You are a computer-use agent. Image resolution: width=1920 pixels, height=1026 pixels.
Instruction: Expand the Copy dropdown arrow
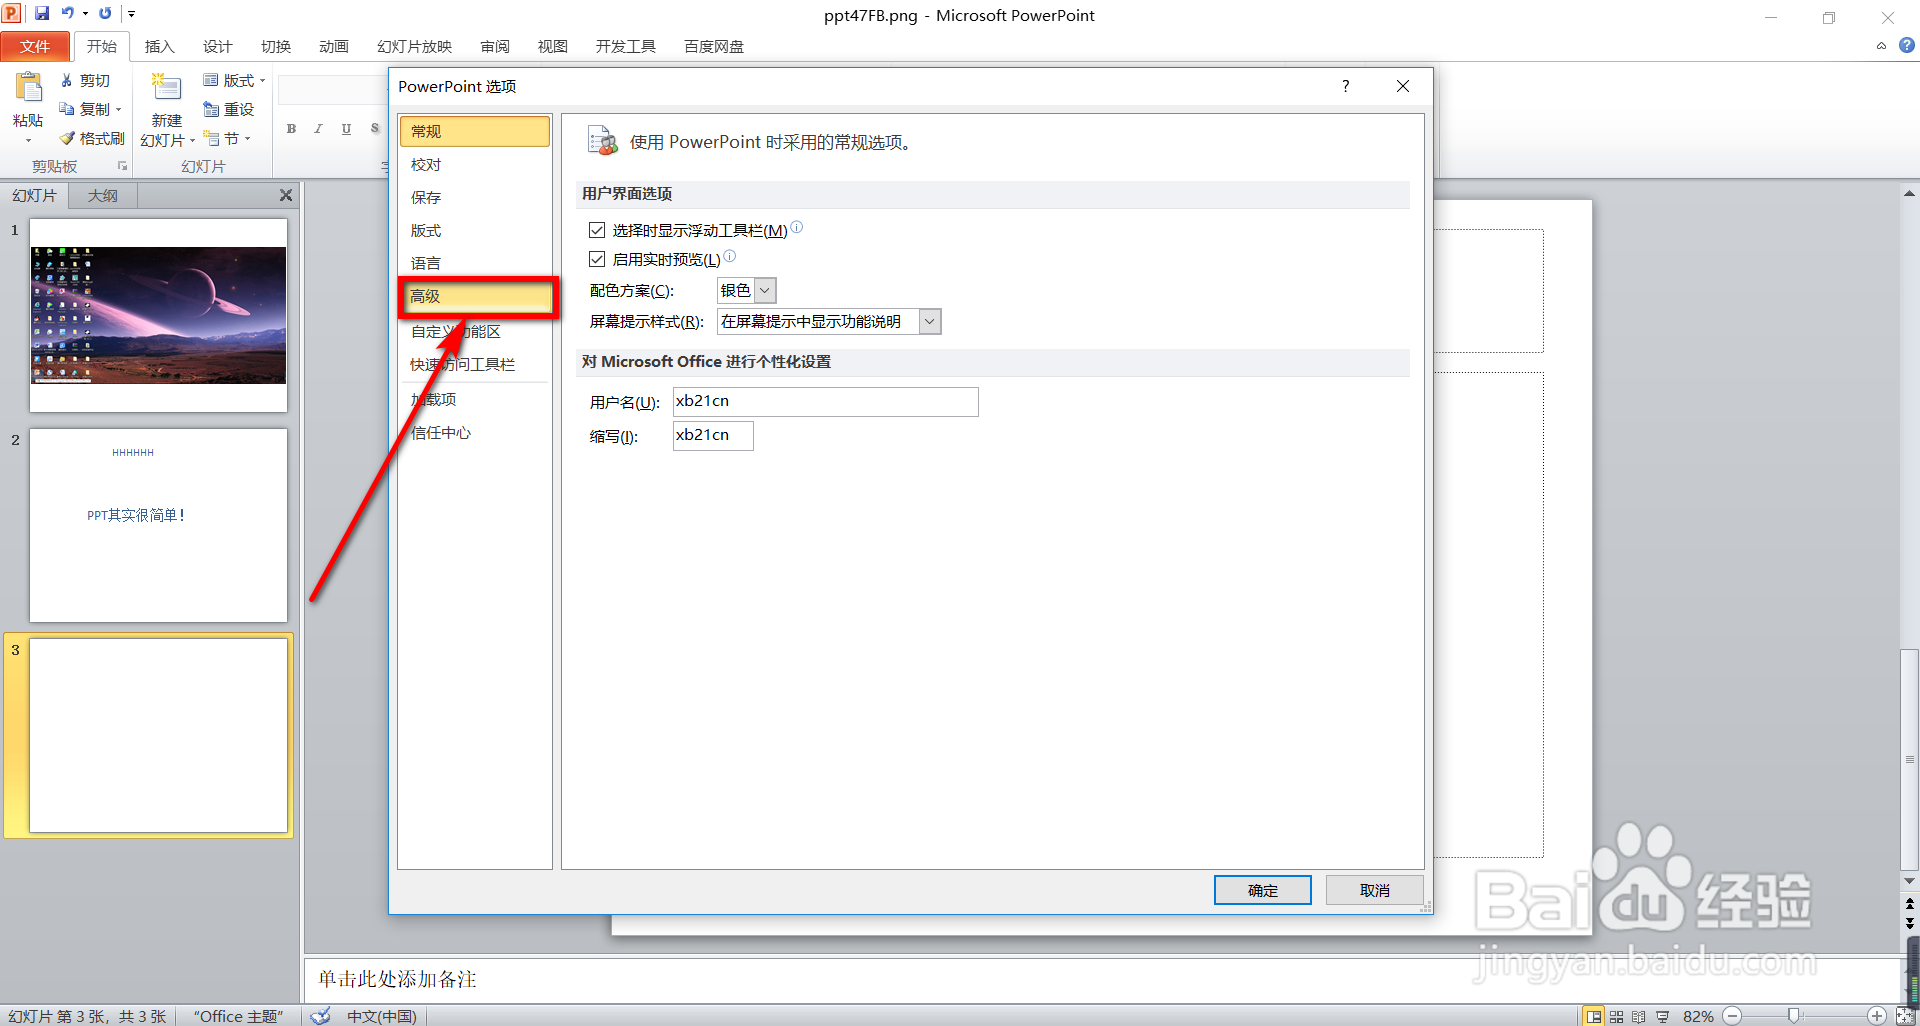[118, 110]
